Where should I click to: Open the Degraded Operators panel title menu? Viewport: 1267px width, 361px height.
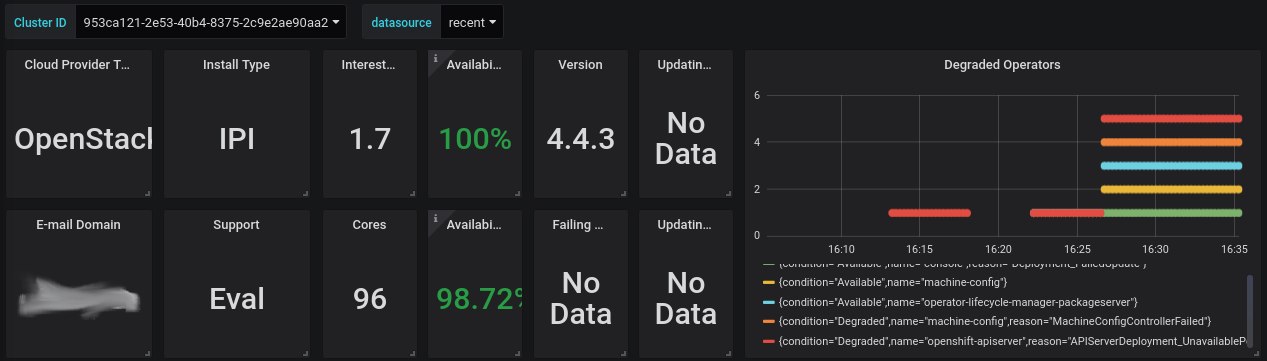(x=1002, y=64)
